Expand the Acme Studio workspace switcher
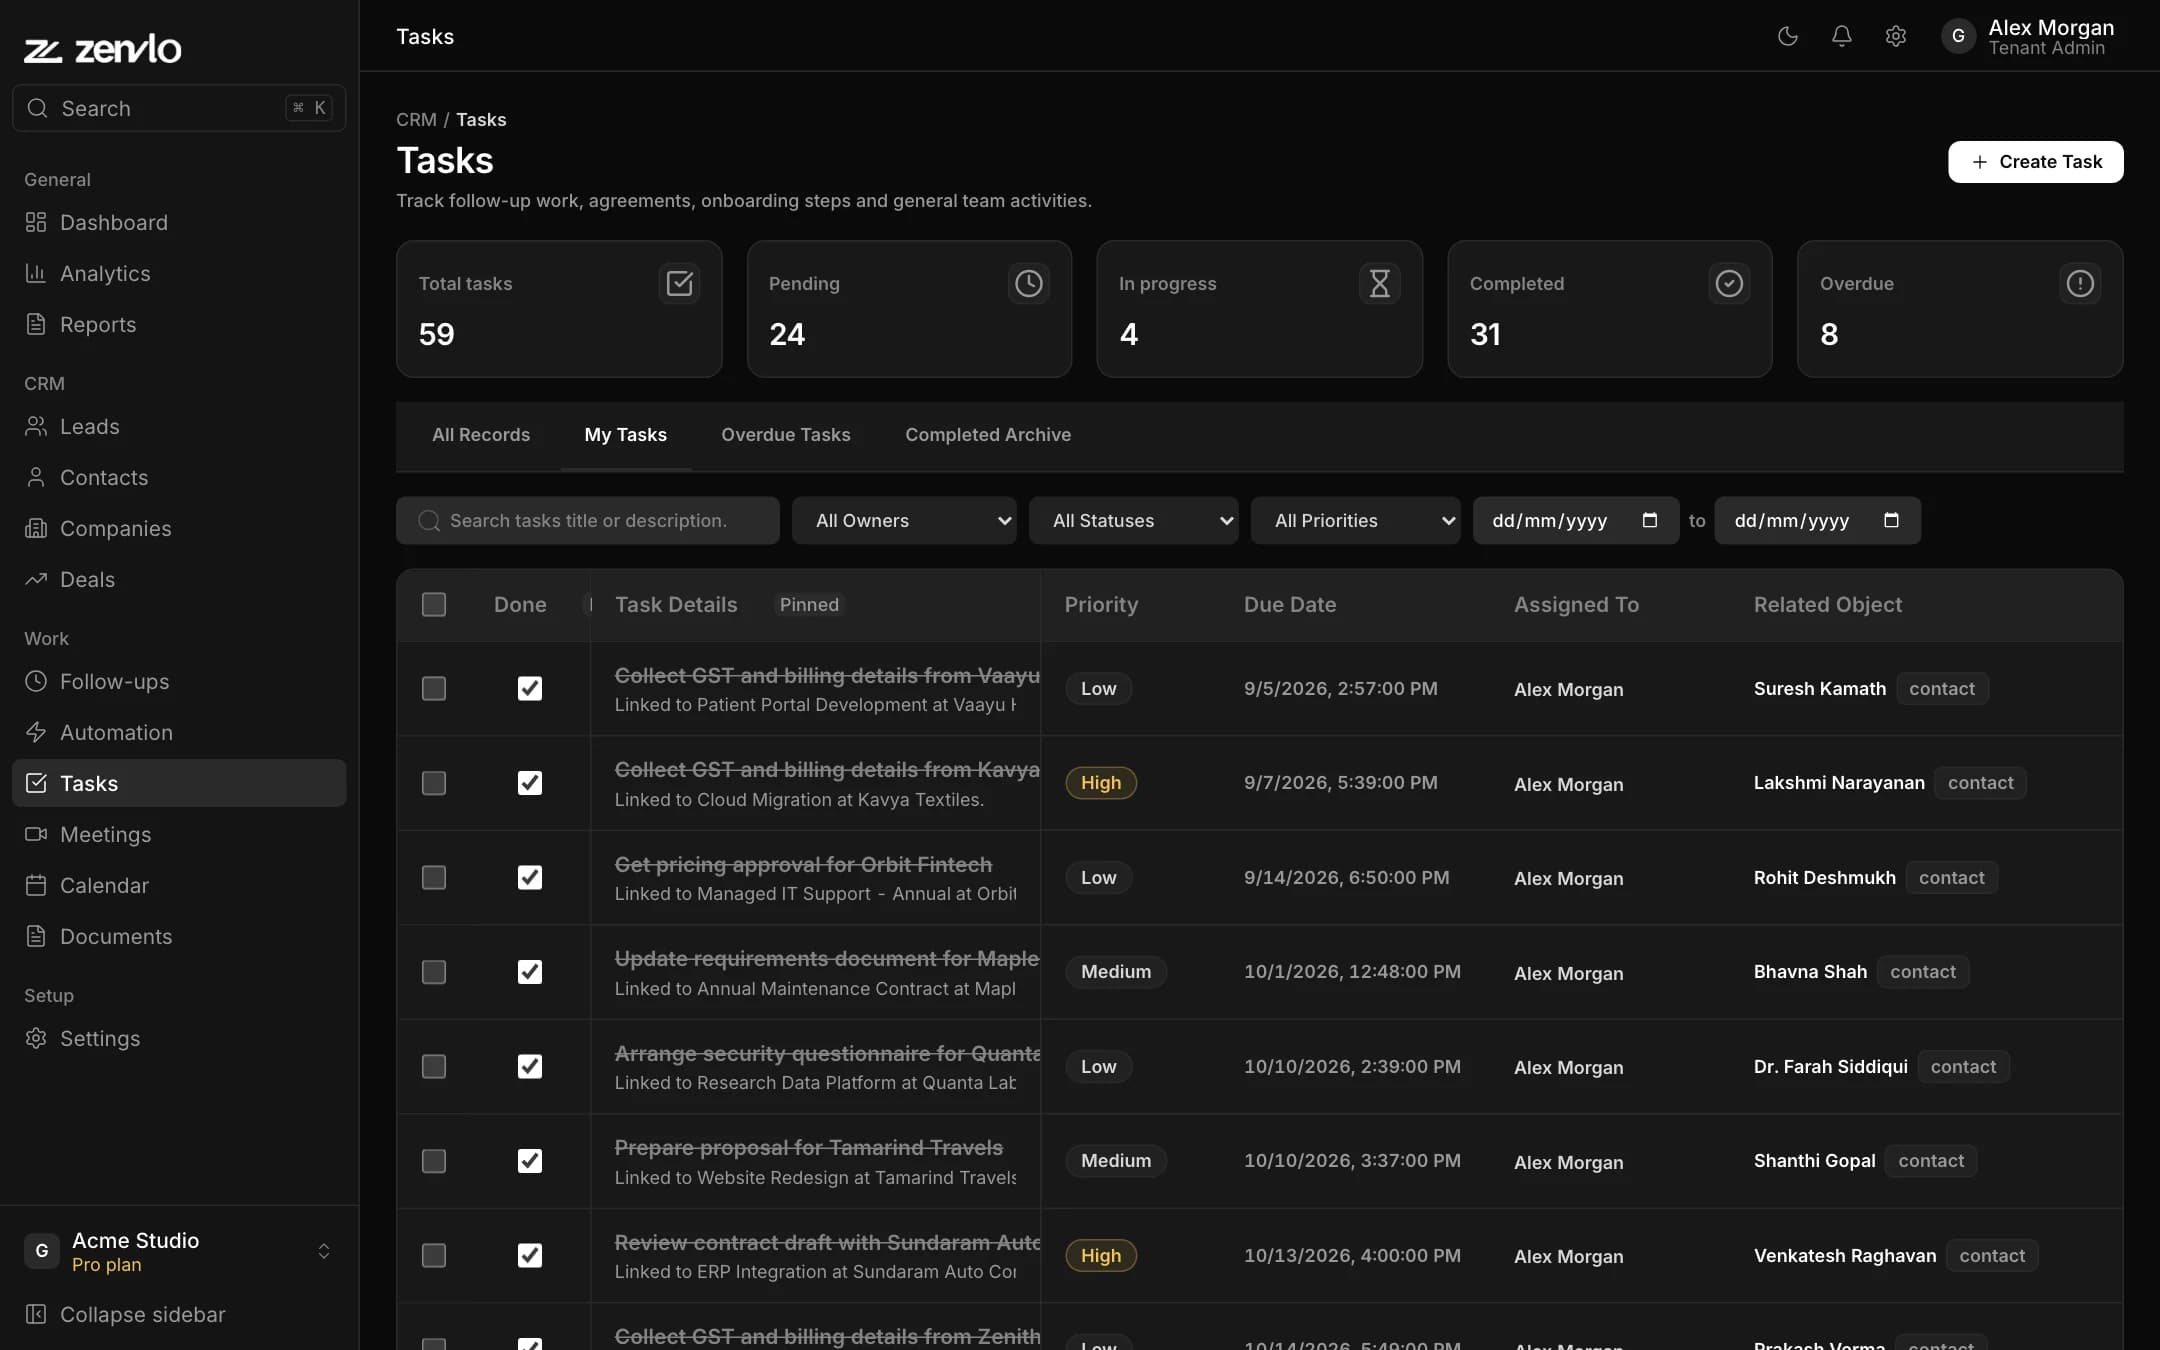2160x1350 pixels. click(179, 1251)
